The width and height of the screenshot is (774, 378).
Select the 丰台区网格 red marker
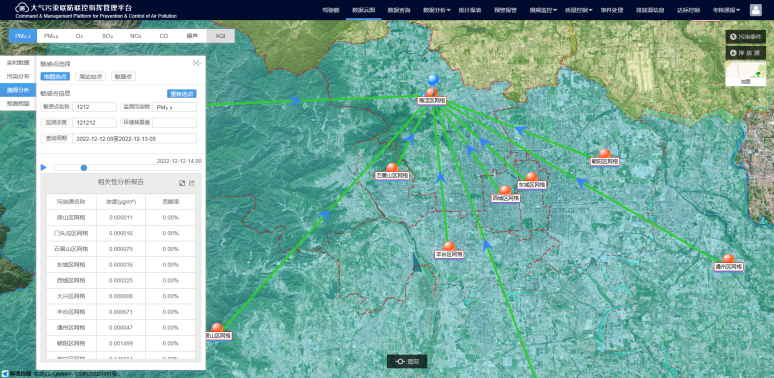[x=449, y=246]
